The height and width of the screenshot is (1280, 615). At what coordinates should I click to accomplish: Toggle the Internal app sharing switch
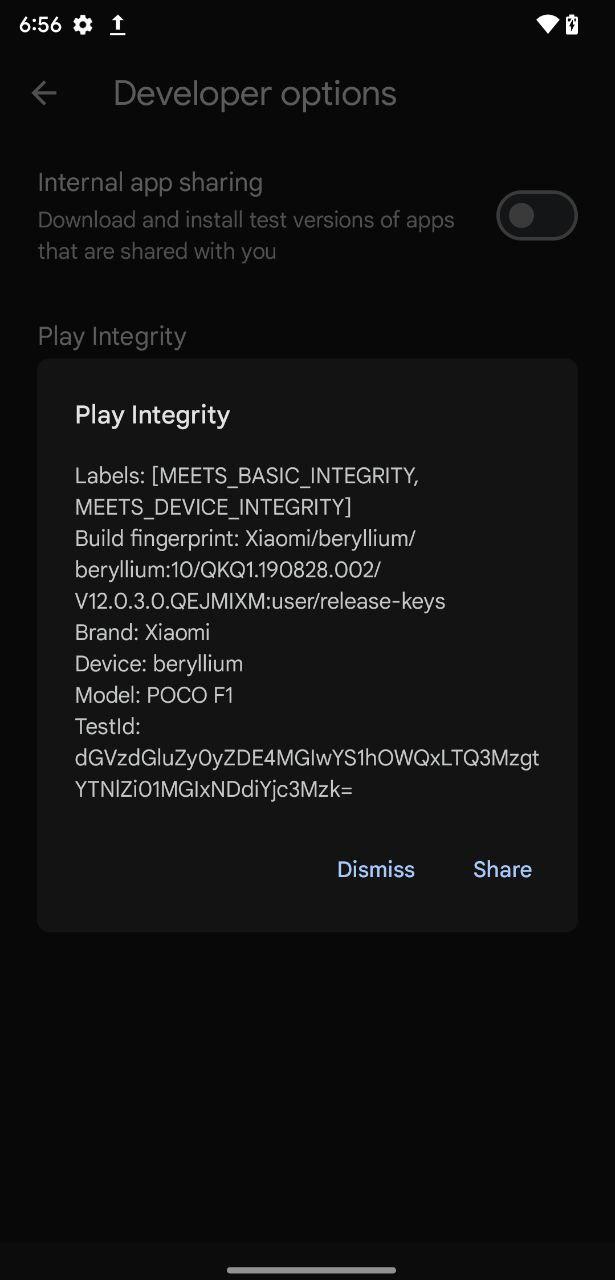[x=536, y=215]
